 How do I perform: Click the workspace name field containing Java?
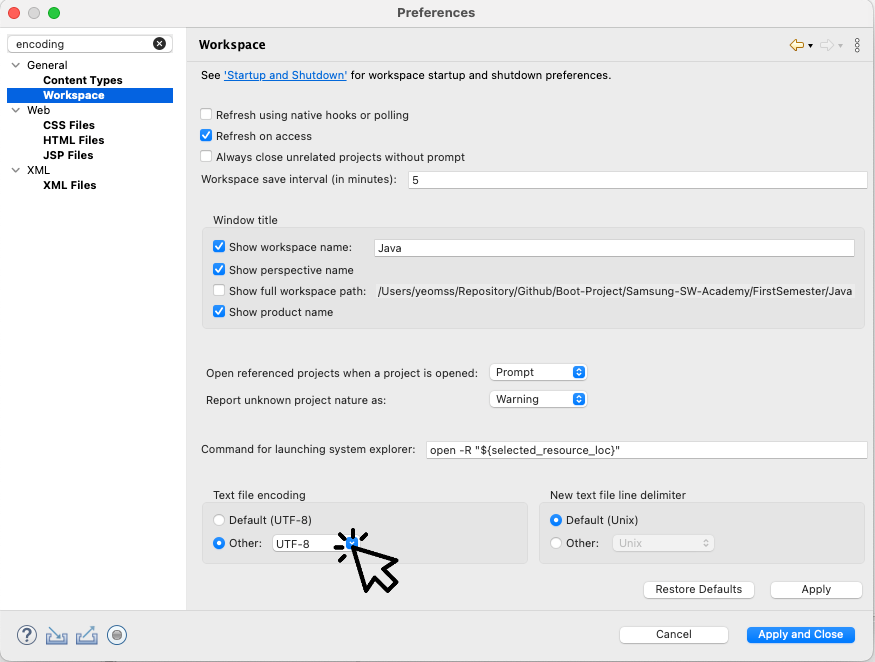(614, 248)
